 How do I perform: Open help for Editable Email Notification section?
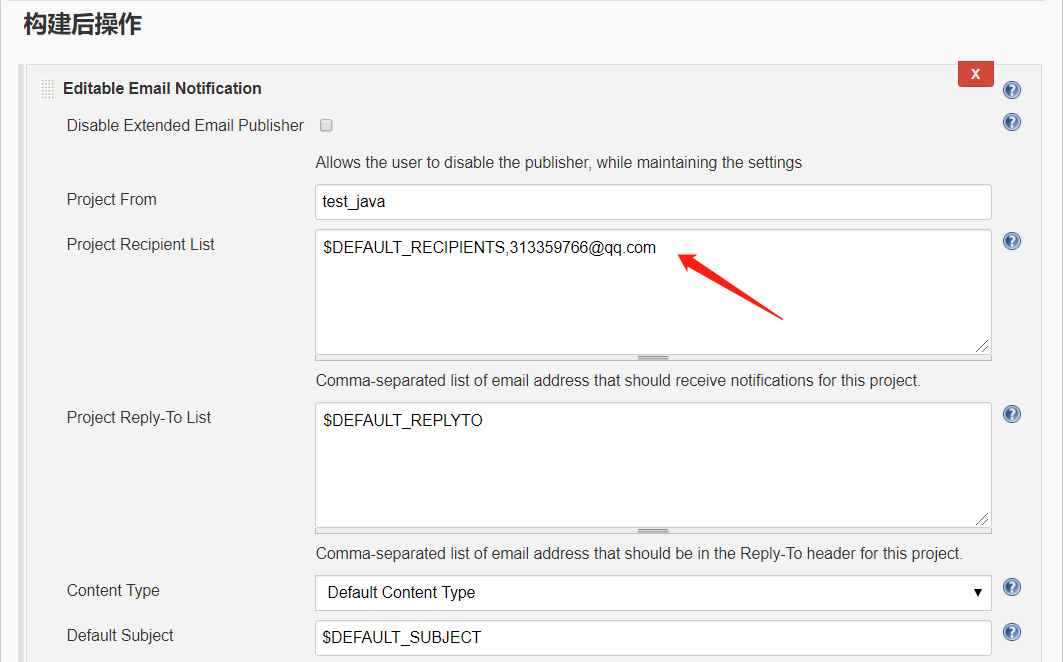tap(1011, 90)
